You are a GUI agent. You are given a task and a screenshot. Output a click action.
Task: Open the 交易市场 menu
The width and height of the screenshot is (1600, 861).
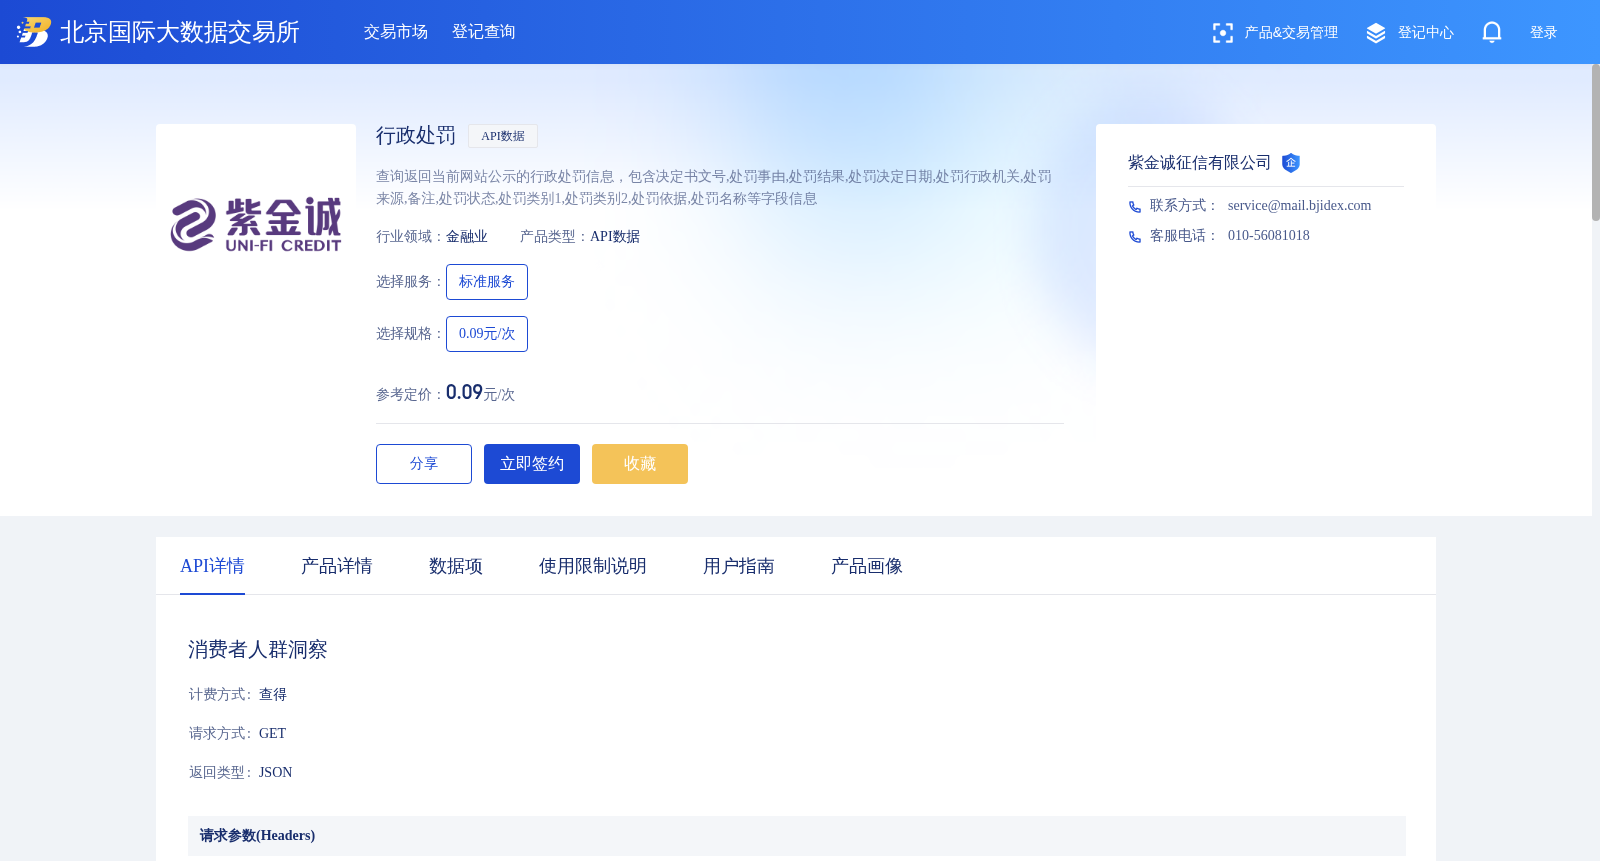pos(396,32)
